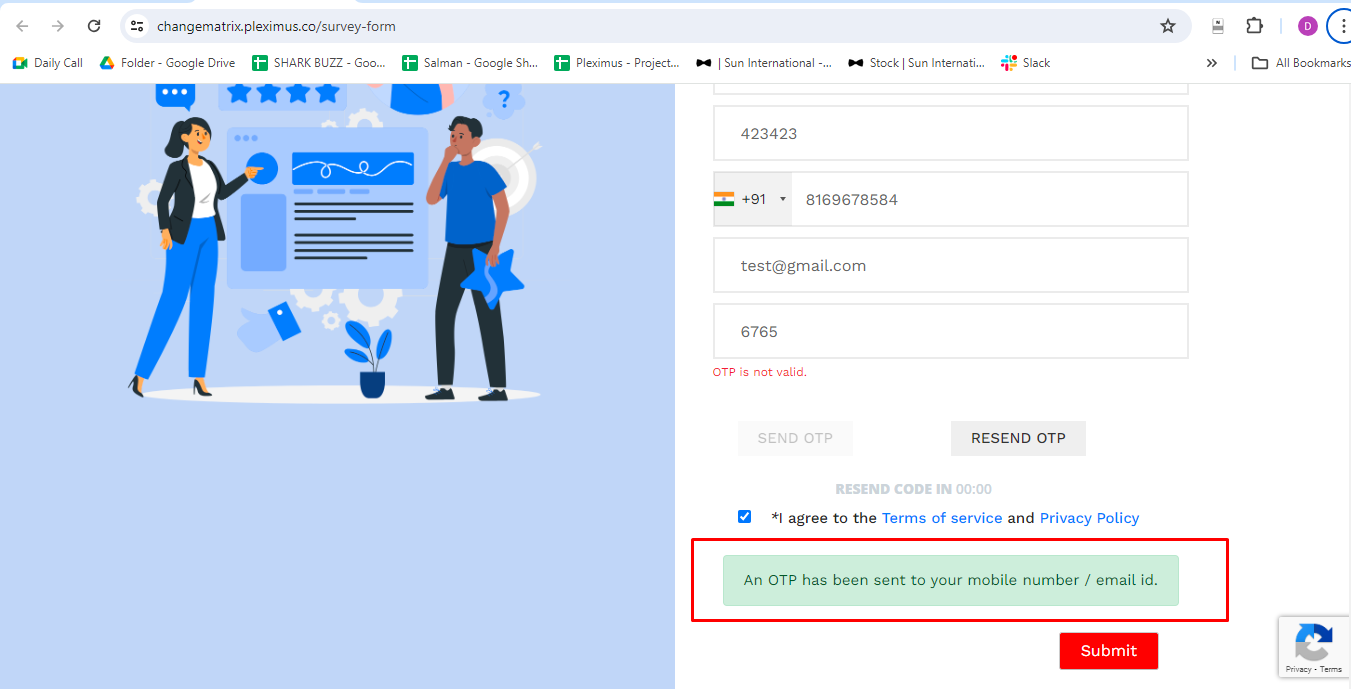1351x689 pixels.
Task: Open Pleximus - Project bookmark
Action: coord(617,63)
